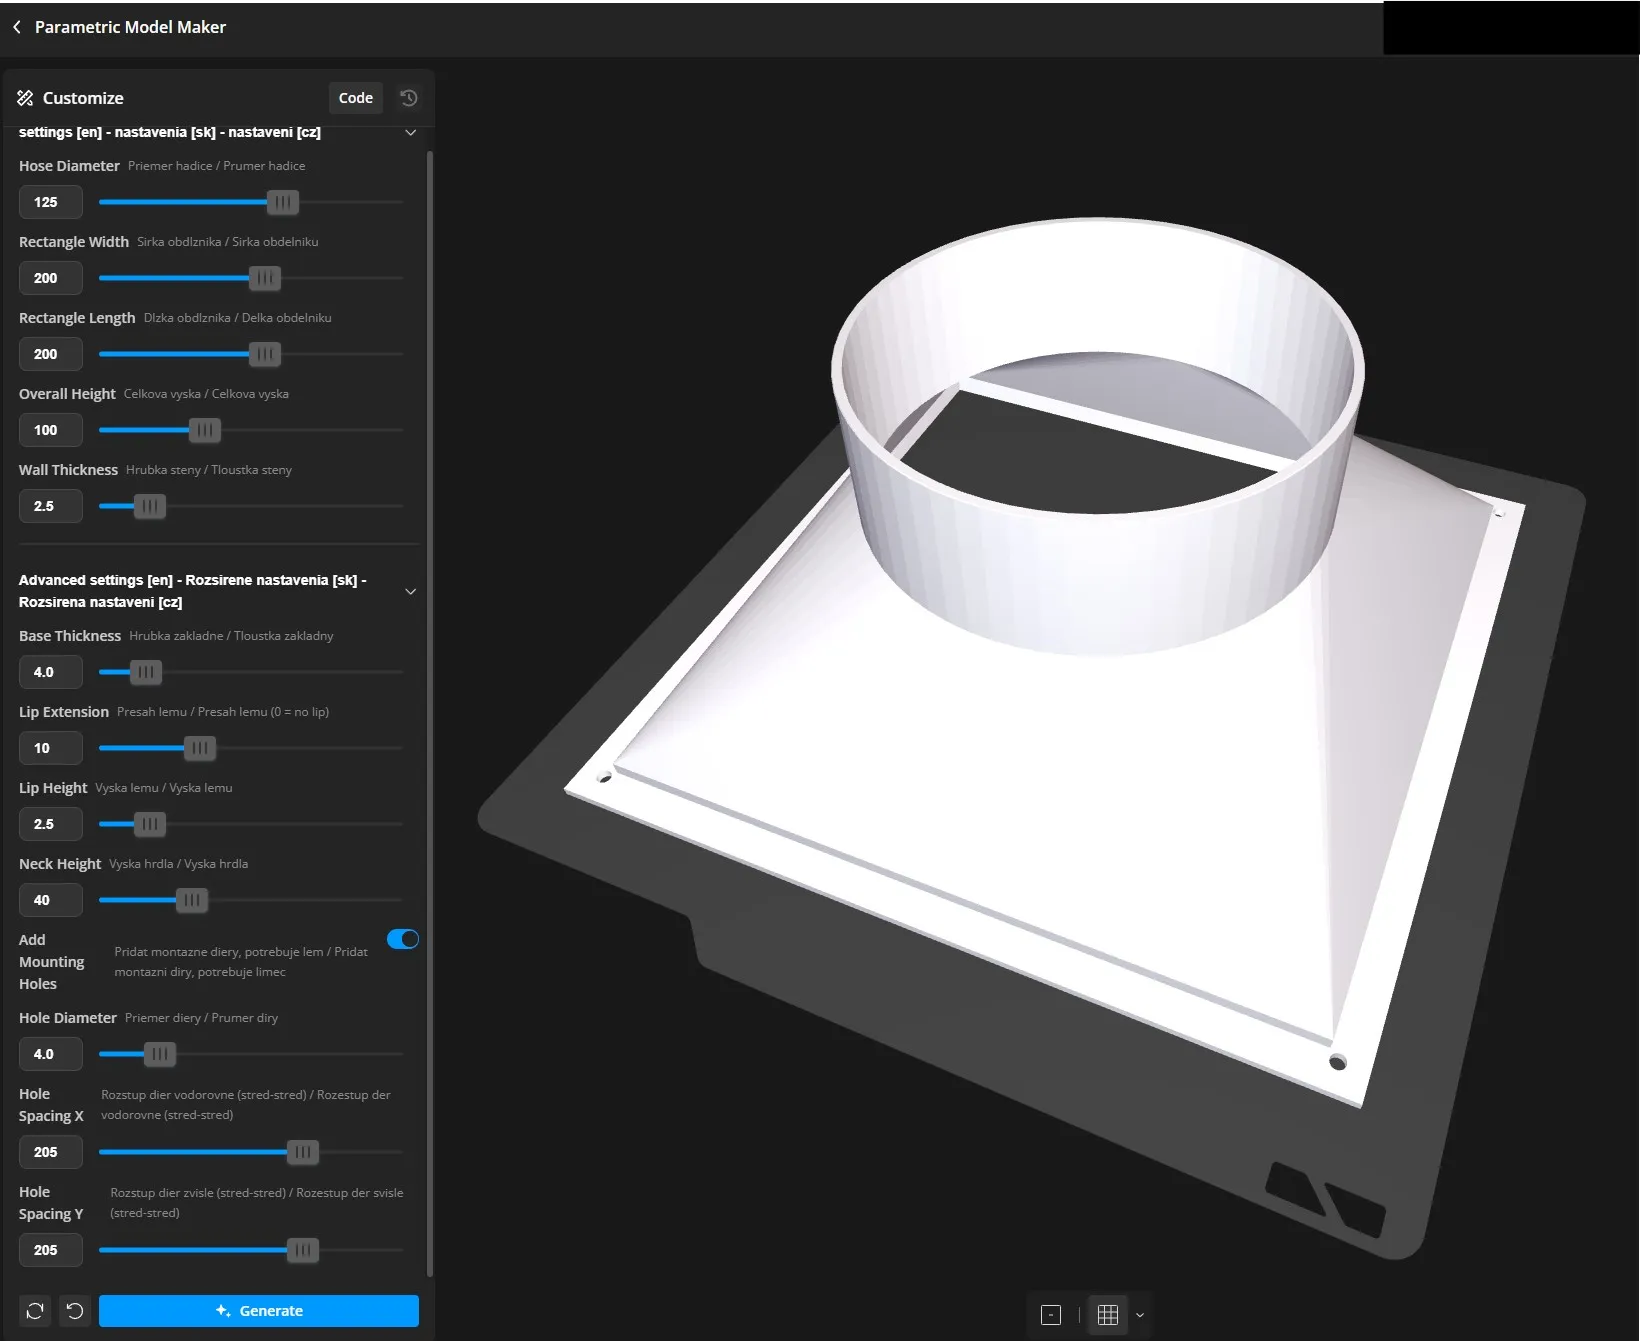Click the Hole Spacing Y value field
The height and width of the screenshot is (1341, 1641).
51,1250
